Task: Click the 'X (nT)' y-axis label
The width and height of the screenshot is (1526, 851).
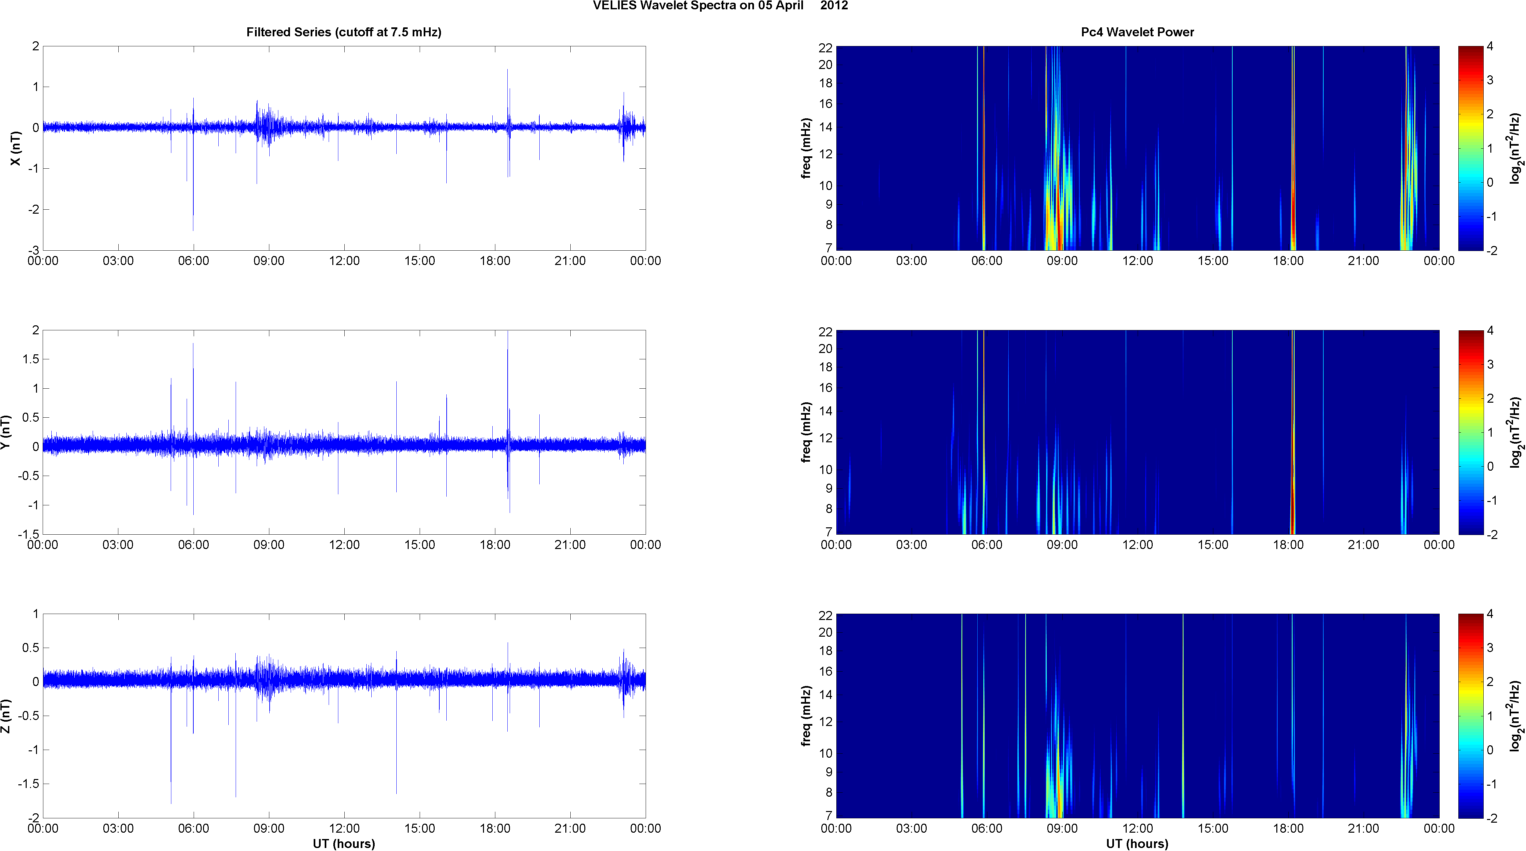Action: pos(15,148)
